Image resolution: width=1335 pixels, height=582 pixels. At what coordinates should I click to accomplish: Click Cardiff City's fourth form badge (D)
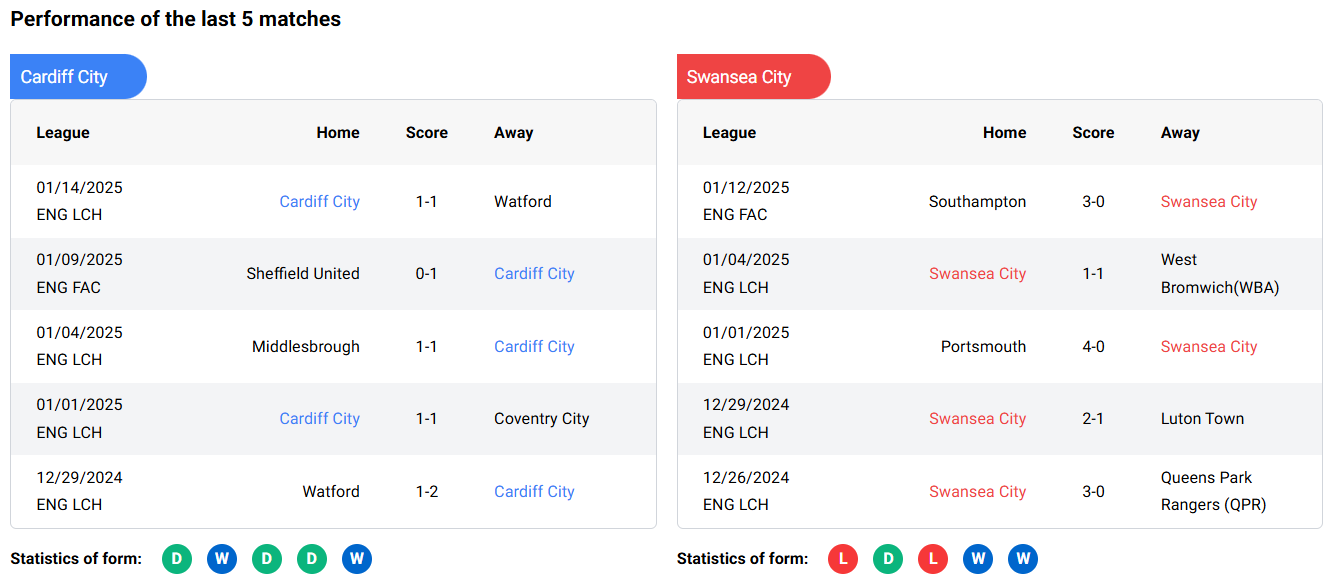tap(312, 559)
